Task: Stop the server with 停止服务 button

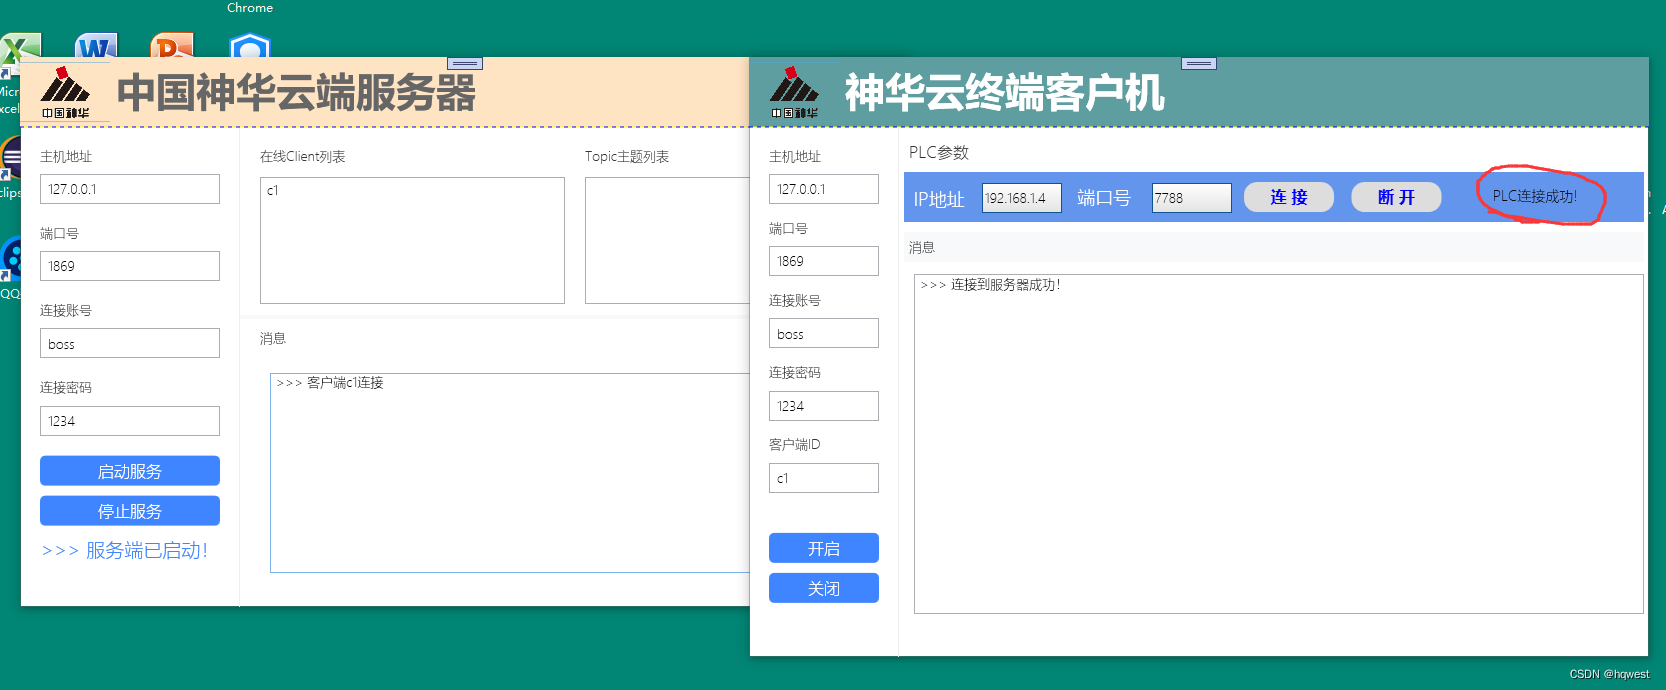Action: pyautogui.click(x=130, y=511)
